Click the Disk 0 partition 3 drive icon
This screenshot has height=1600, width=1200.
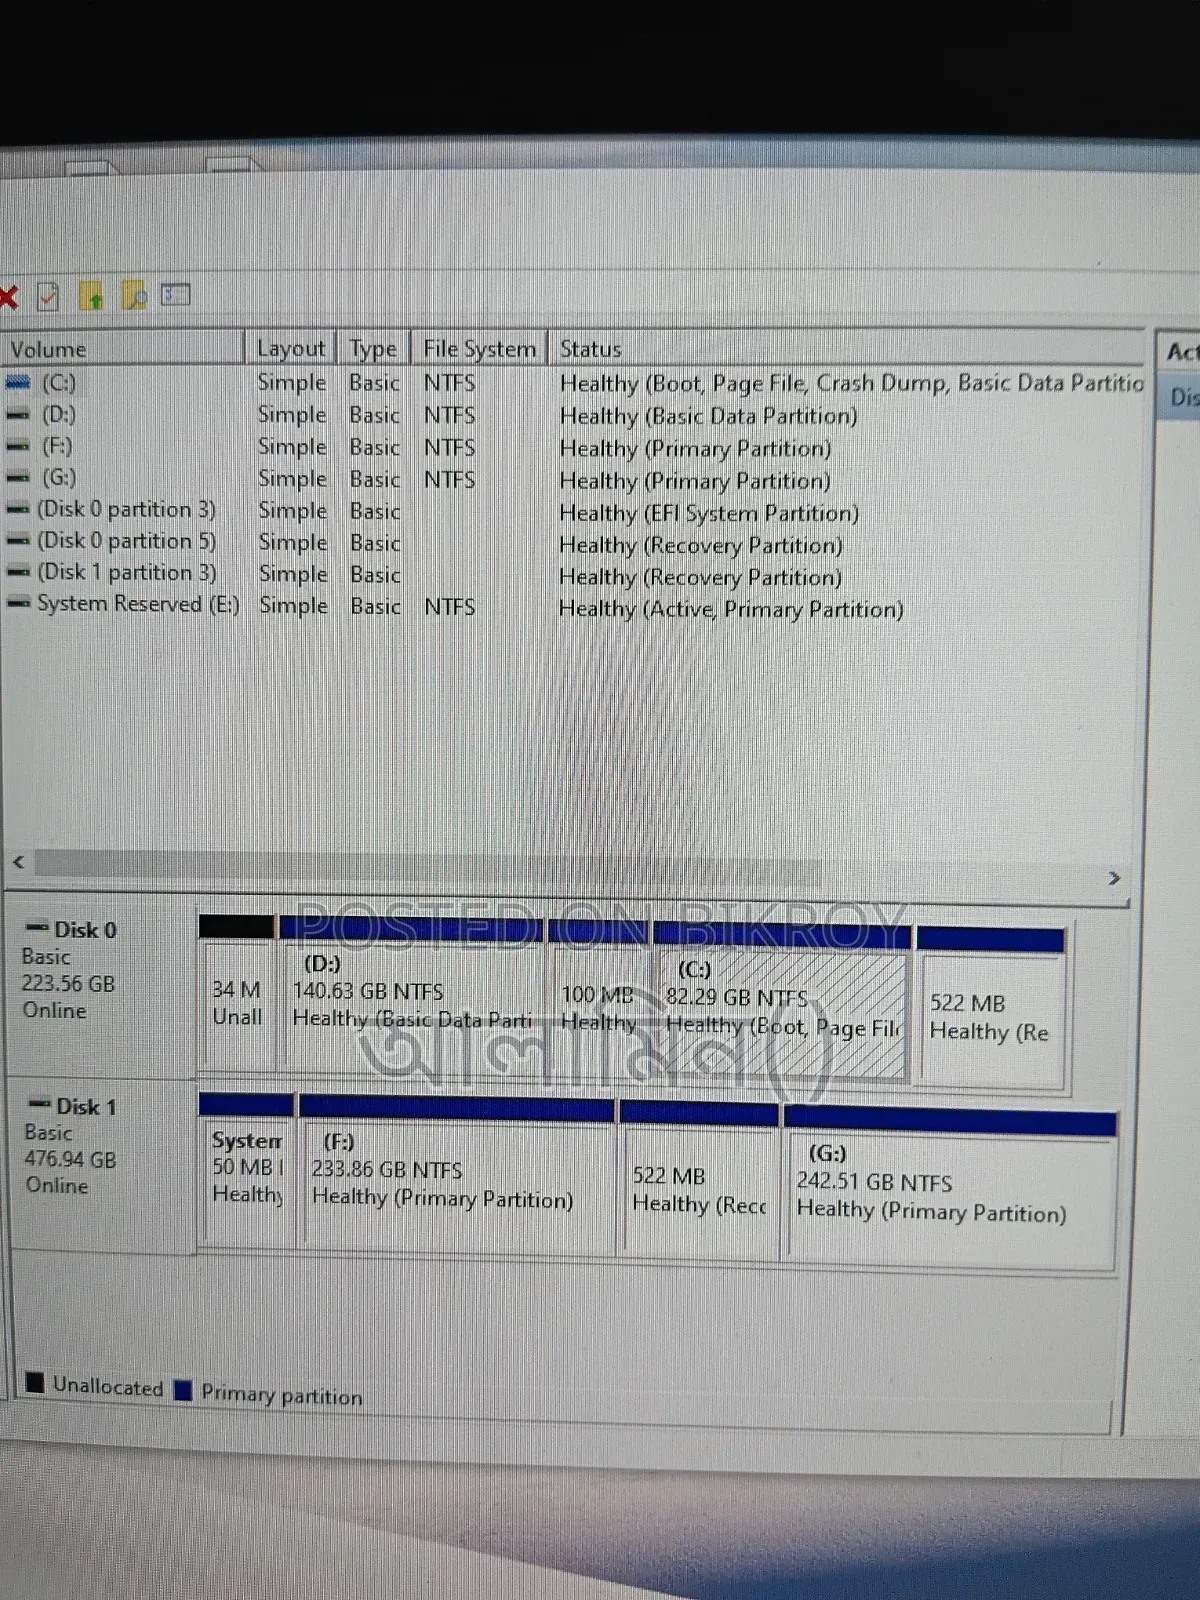tap(18, 510)
